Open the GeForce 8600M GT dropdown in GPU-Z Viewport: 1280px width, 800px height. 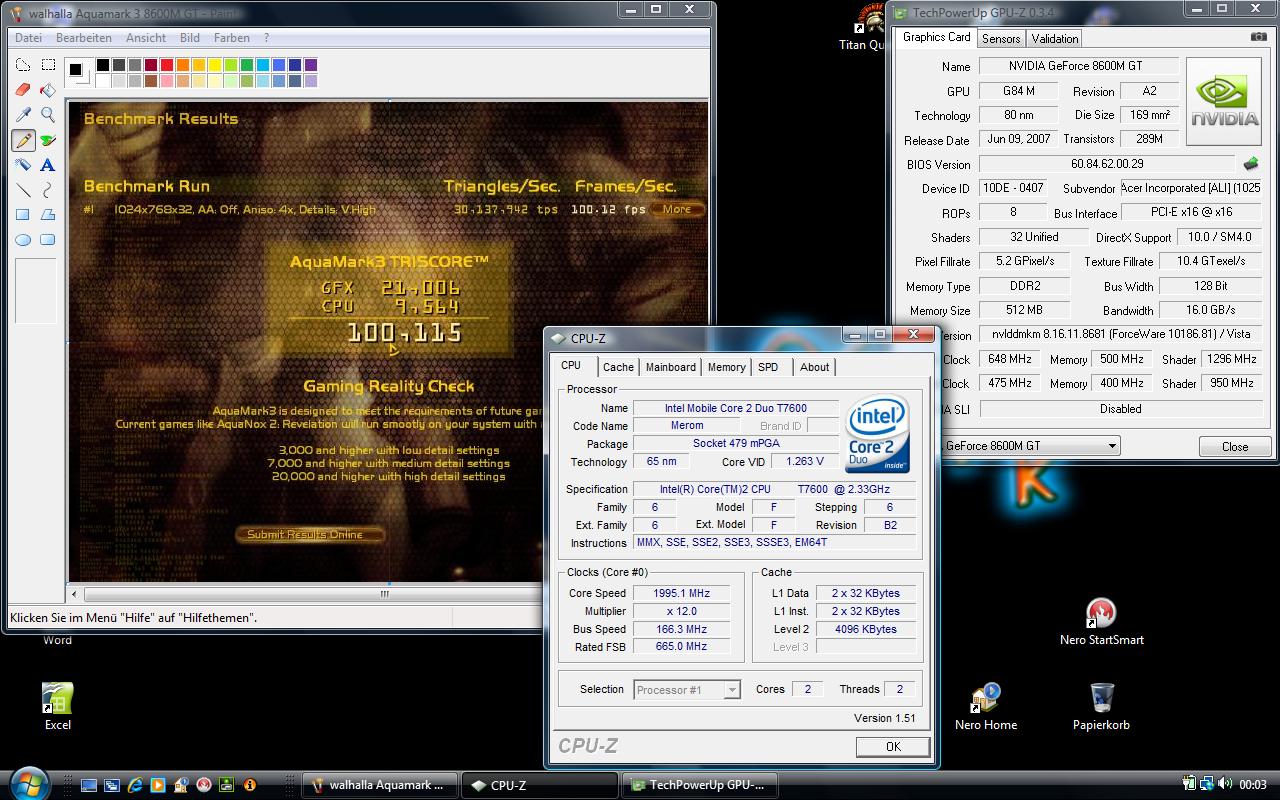point(1030,446)
